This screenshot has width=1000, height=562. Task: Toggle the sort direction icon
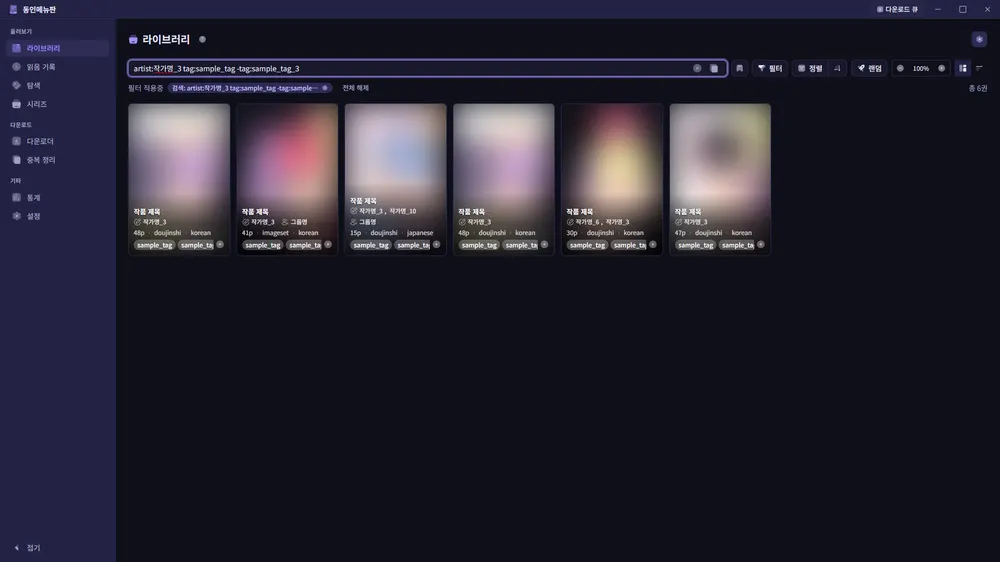[837, 68]
